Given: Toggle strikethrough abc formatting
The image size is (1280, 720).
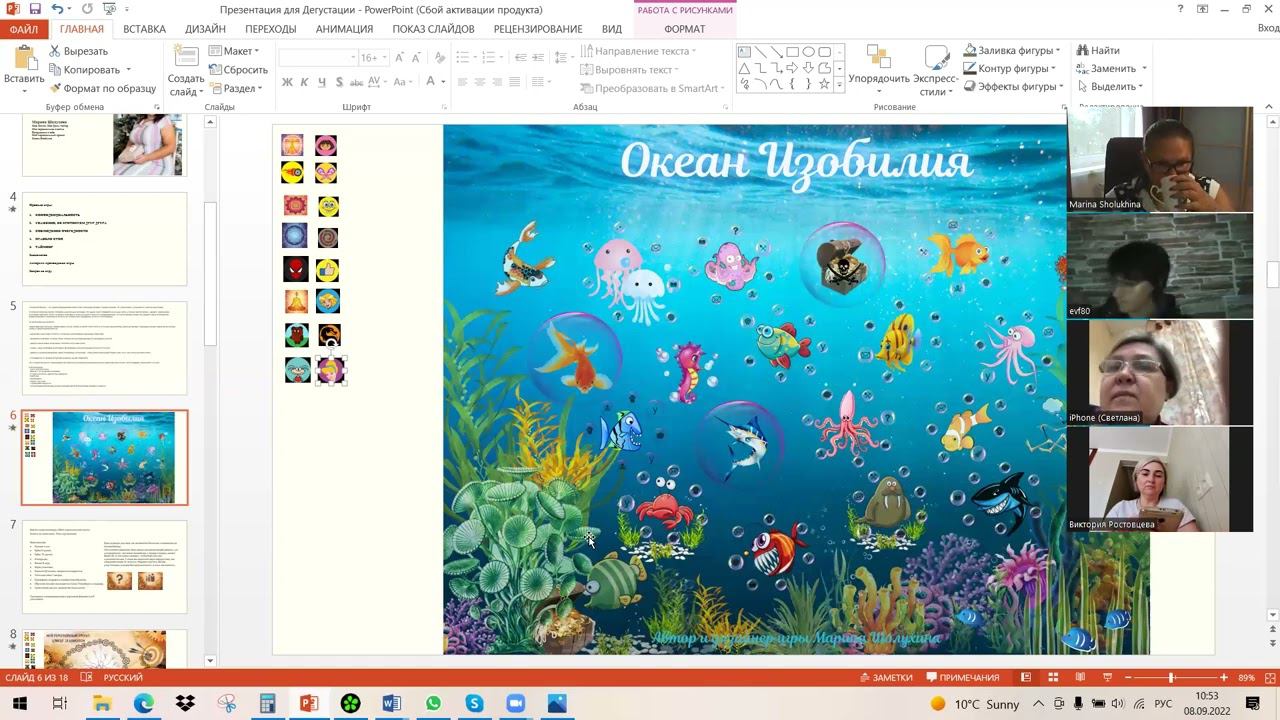Looking at the screenshot, I should (358, 82).
